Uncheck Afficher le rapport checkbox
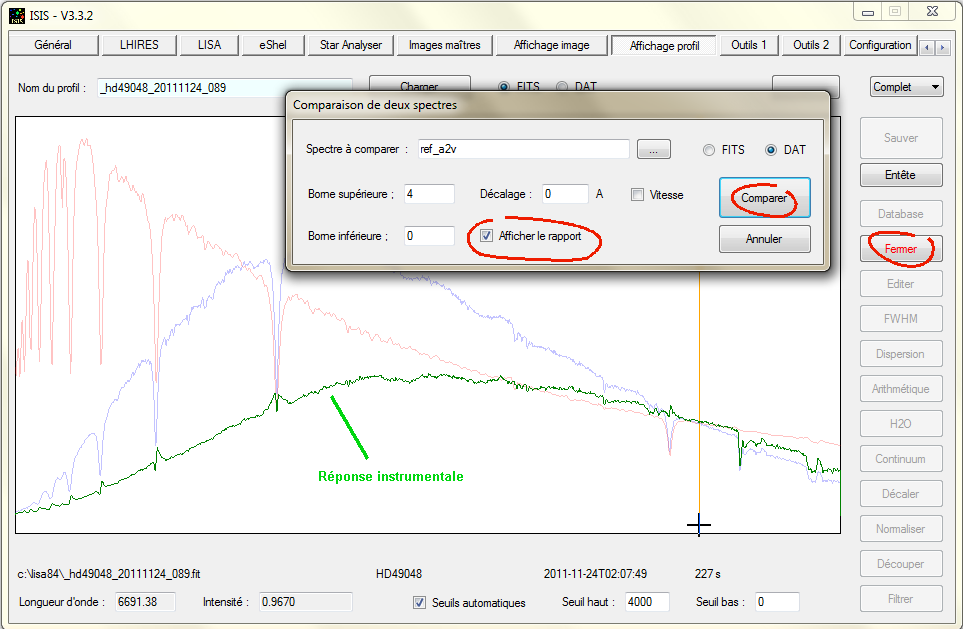This screenshot has width=963, height=629. (487, 236)
